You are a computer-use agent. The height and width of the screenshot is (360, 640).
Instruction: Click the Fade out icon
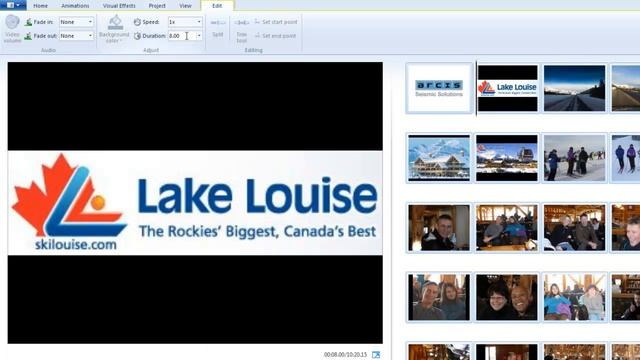(28, 36)
